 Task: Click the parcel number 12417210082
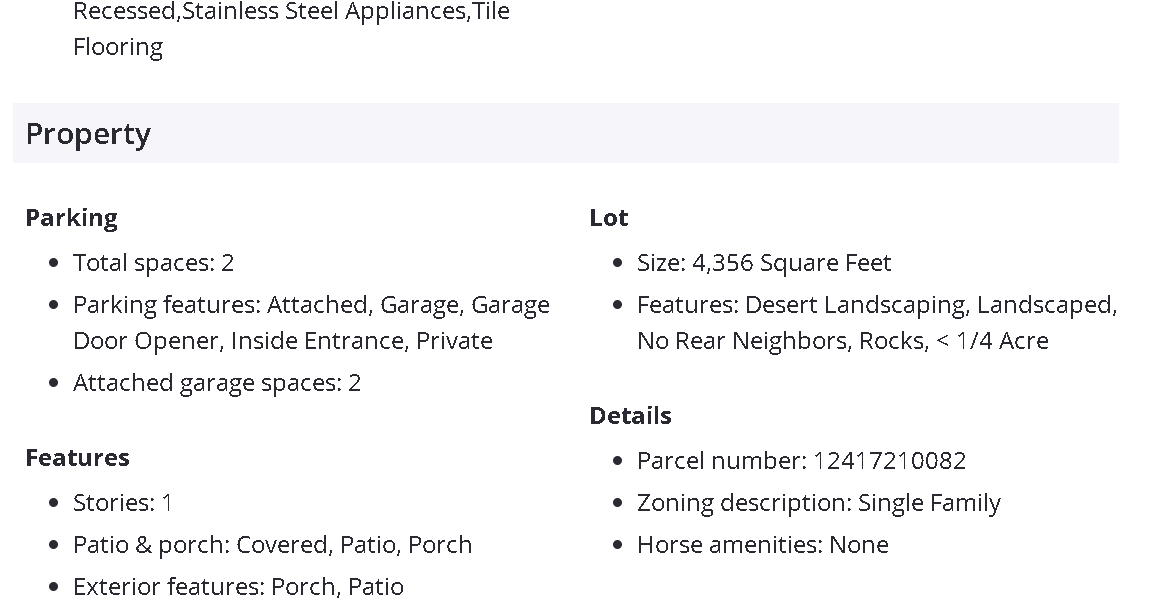point(889,461)
